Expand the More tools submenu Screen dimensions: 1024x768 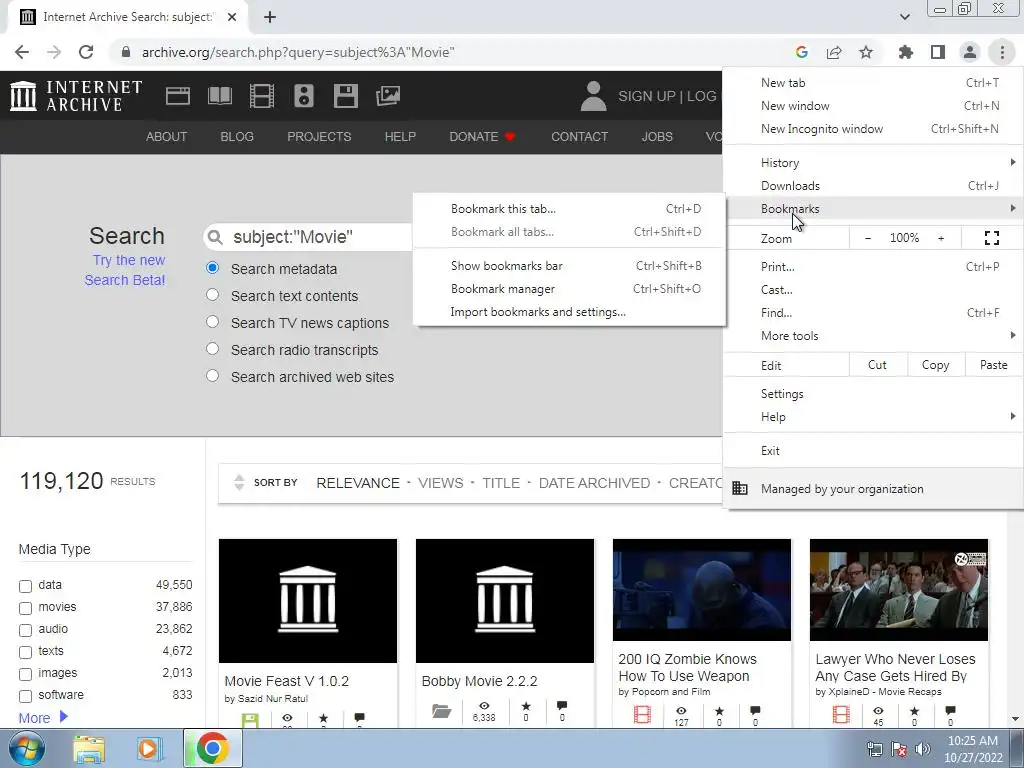click(x=872, y=336)
